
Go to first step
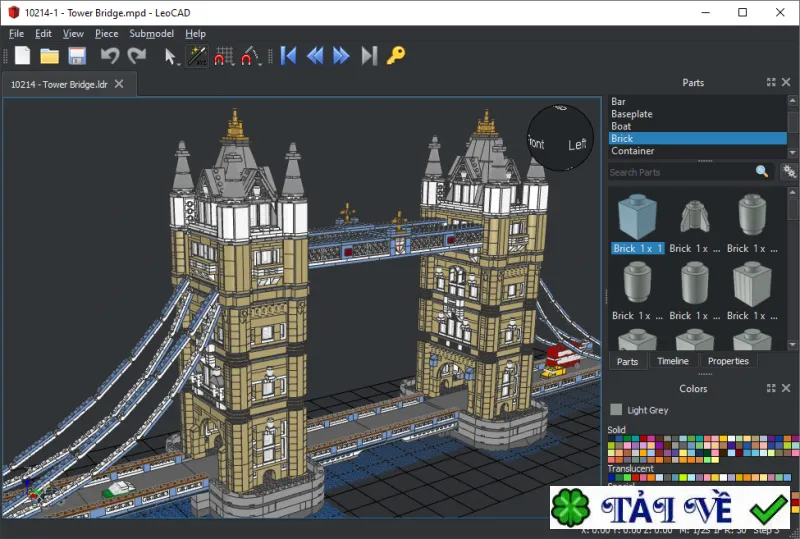pyautogui.click(x=288, y=56)
